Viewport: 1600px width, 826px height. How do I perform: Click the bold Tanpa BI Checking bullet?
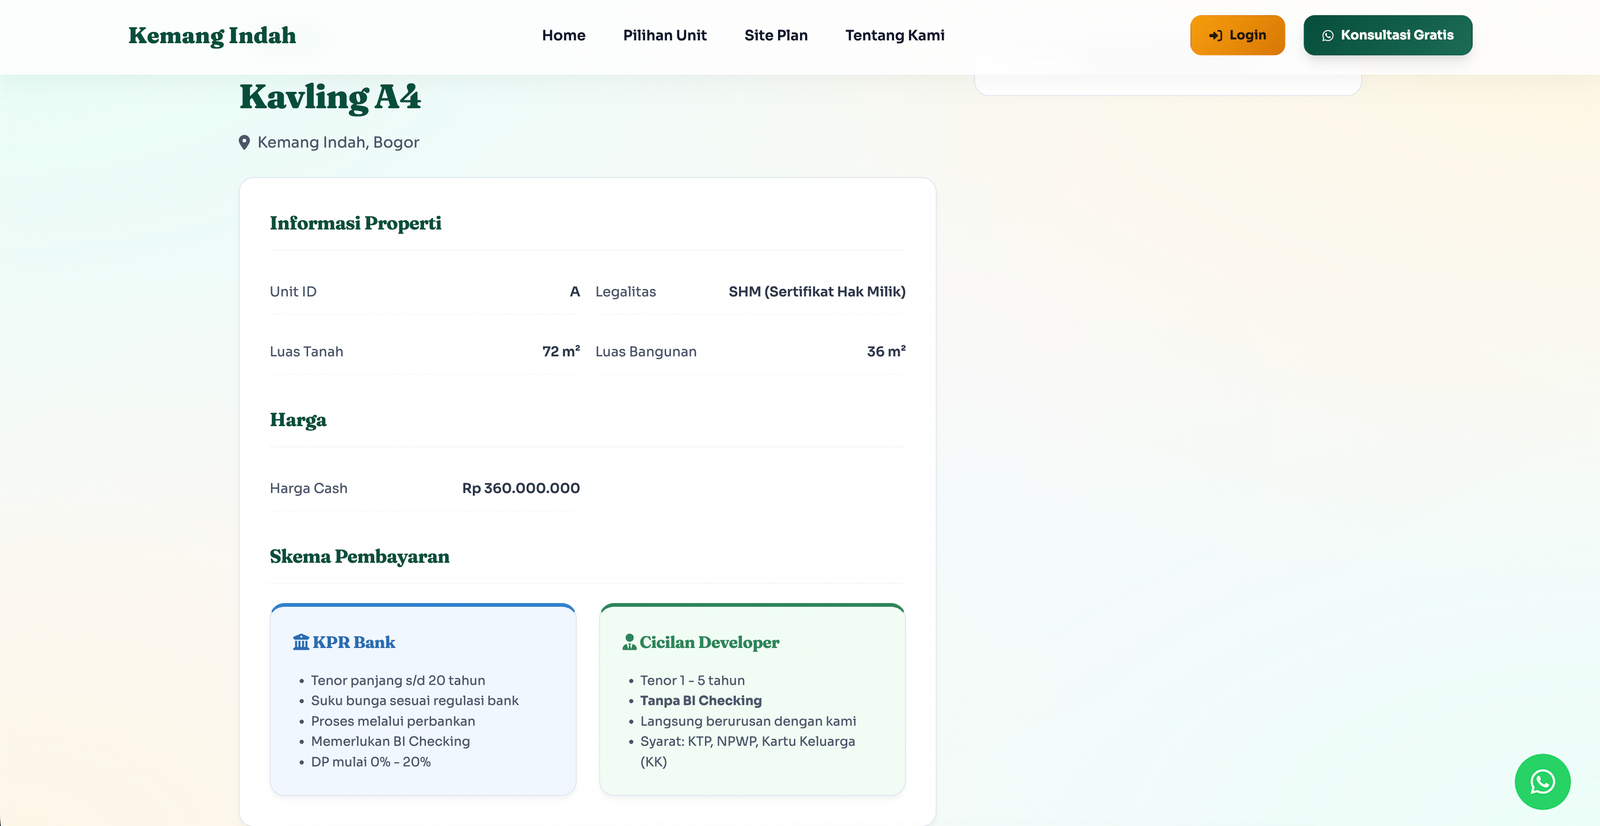point(701,701)
